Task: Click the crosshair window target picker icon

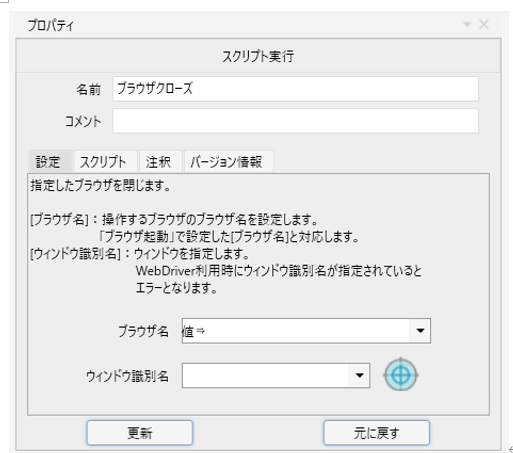Action: click(401, 375)
